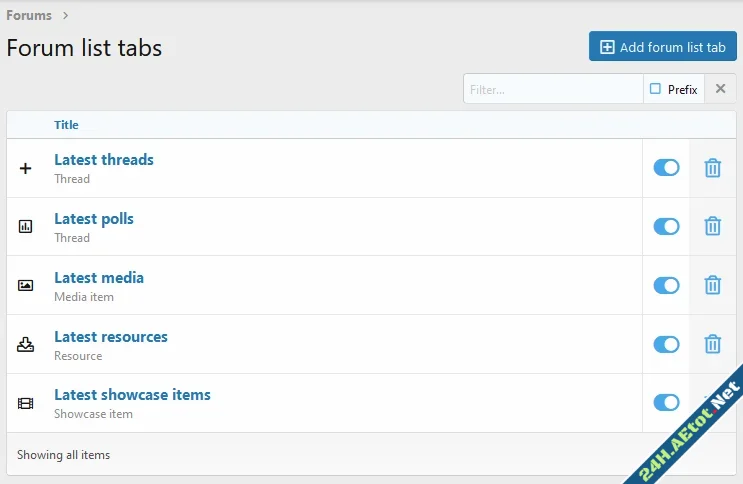Viewport: 743px width, 484px height.
Task: Clear the filter with the X button
Action: [720, 89]
